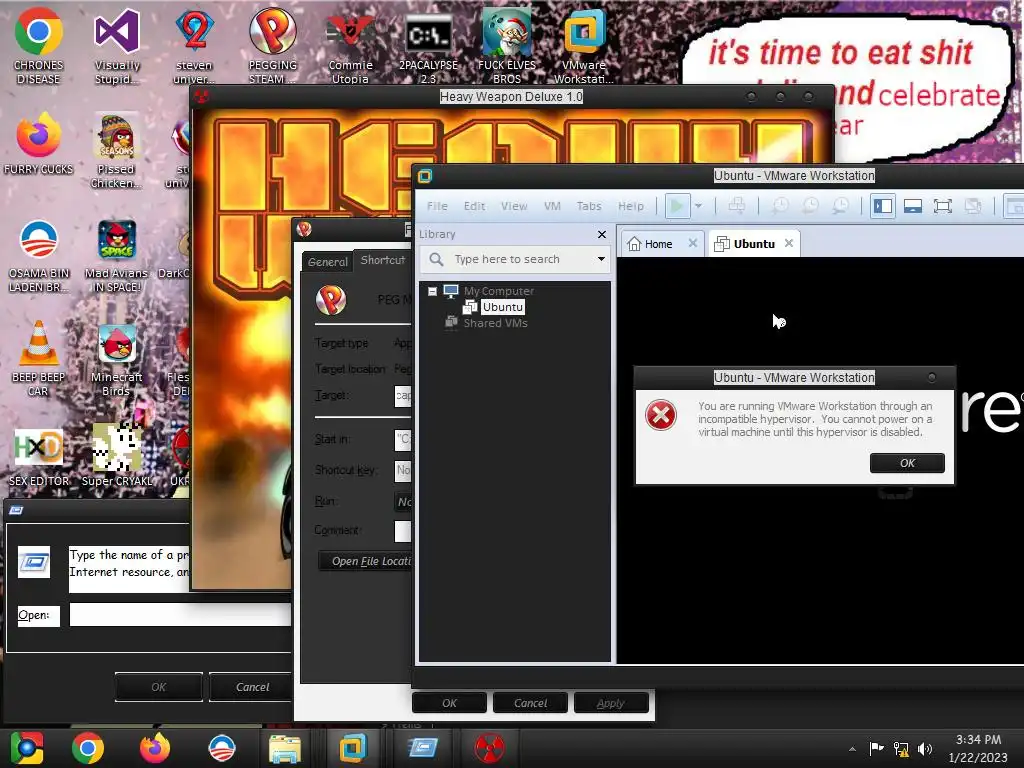Viewport: 1024px width, 768px height.
Task: Click the Open text box in Run dialog
Action: tap(180, 615)
